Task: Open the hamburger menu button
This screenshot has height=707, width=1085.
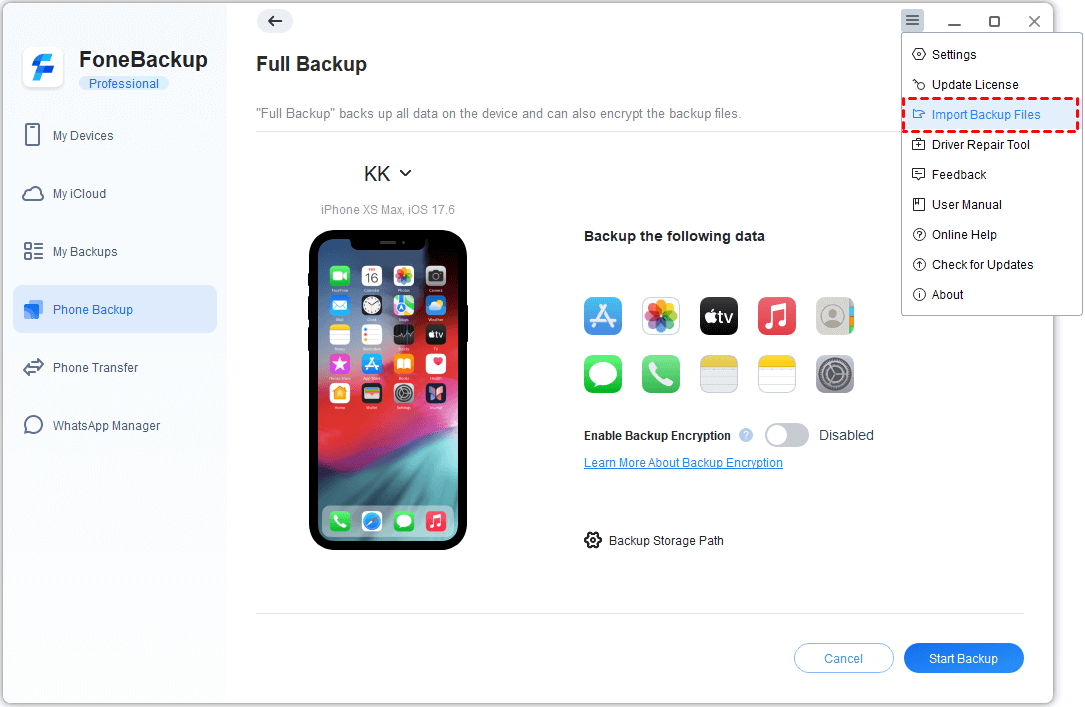Action: [x=913, y=21]
